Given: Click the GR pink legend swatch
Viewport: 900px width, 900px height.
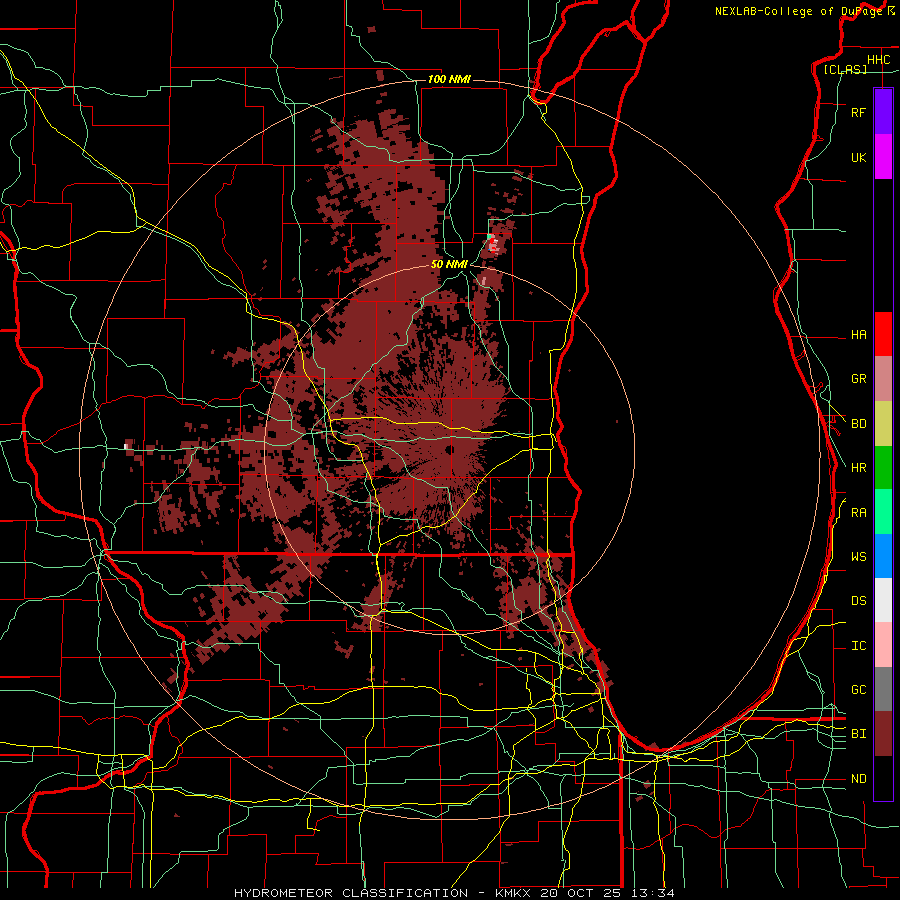Looking at the screenshot, I should 883,379.
